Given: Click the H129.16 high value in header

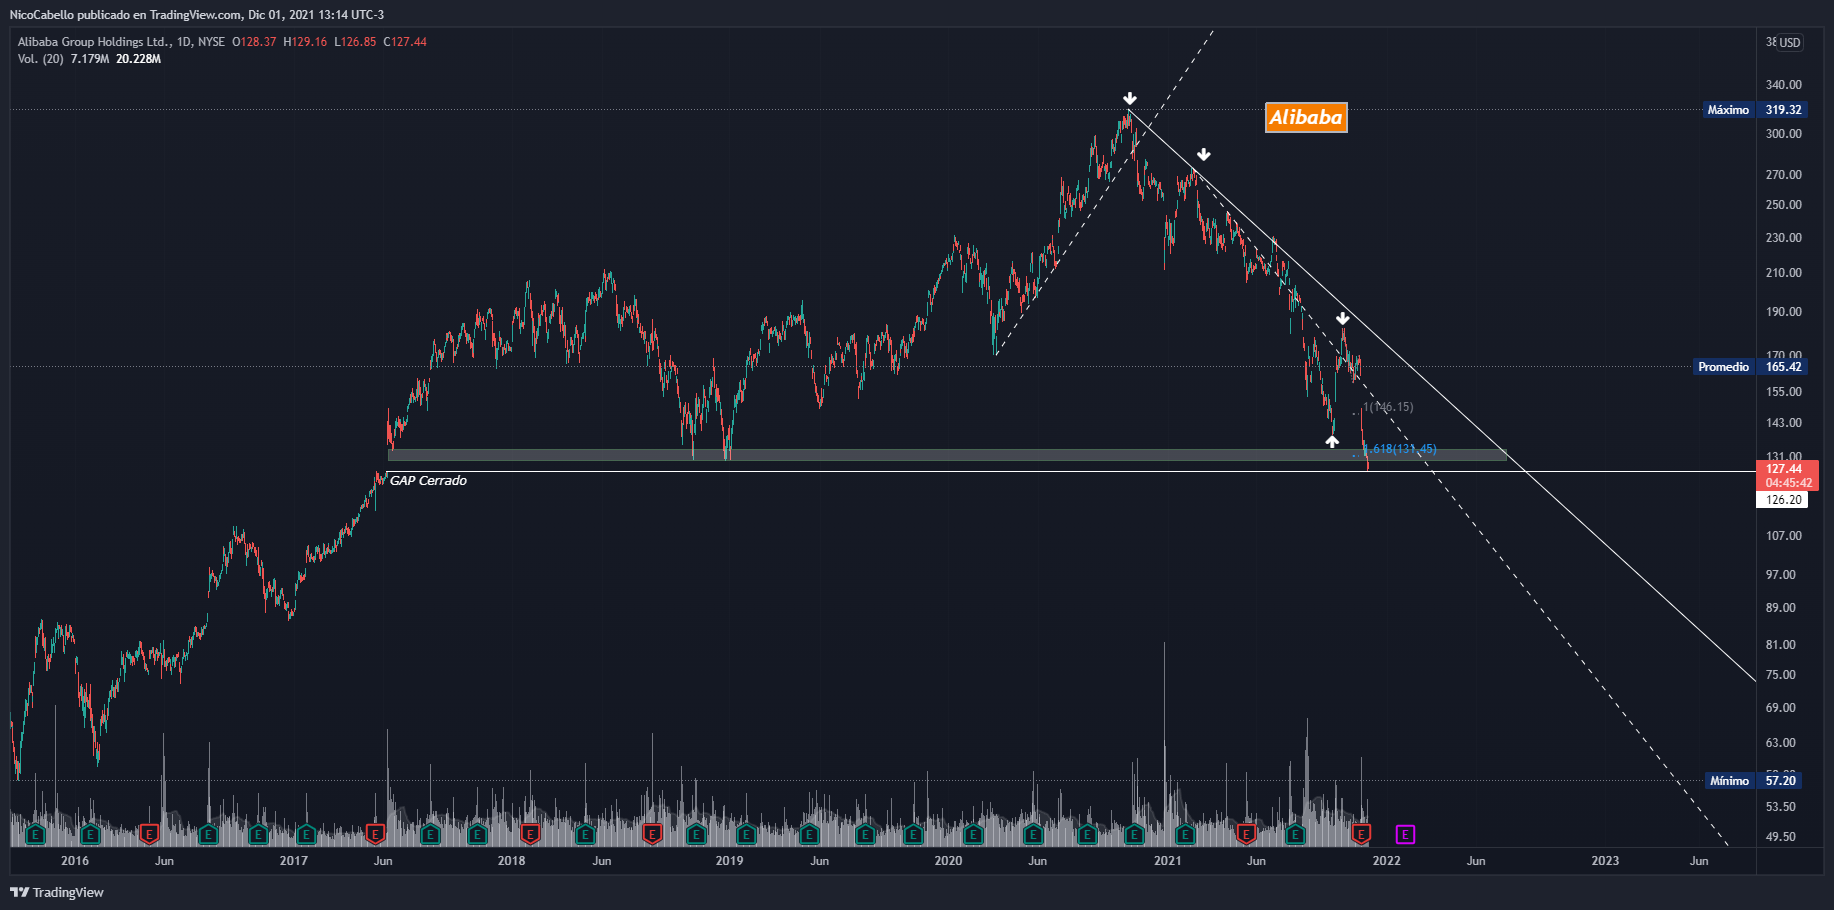Looking at the screenshot, I should 305,42.
